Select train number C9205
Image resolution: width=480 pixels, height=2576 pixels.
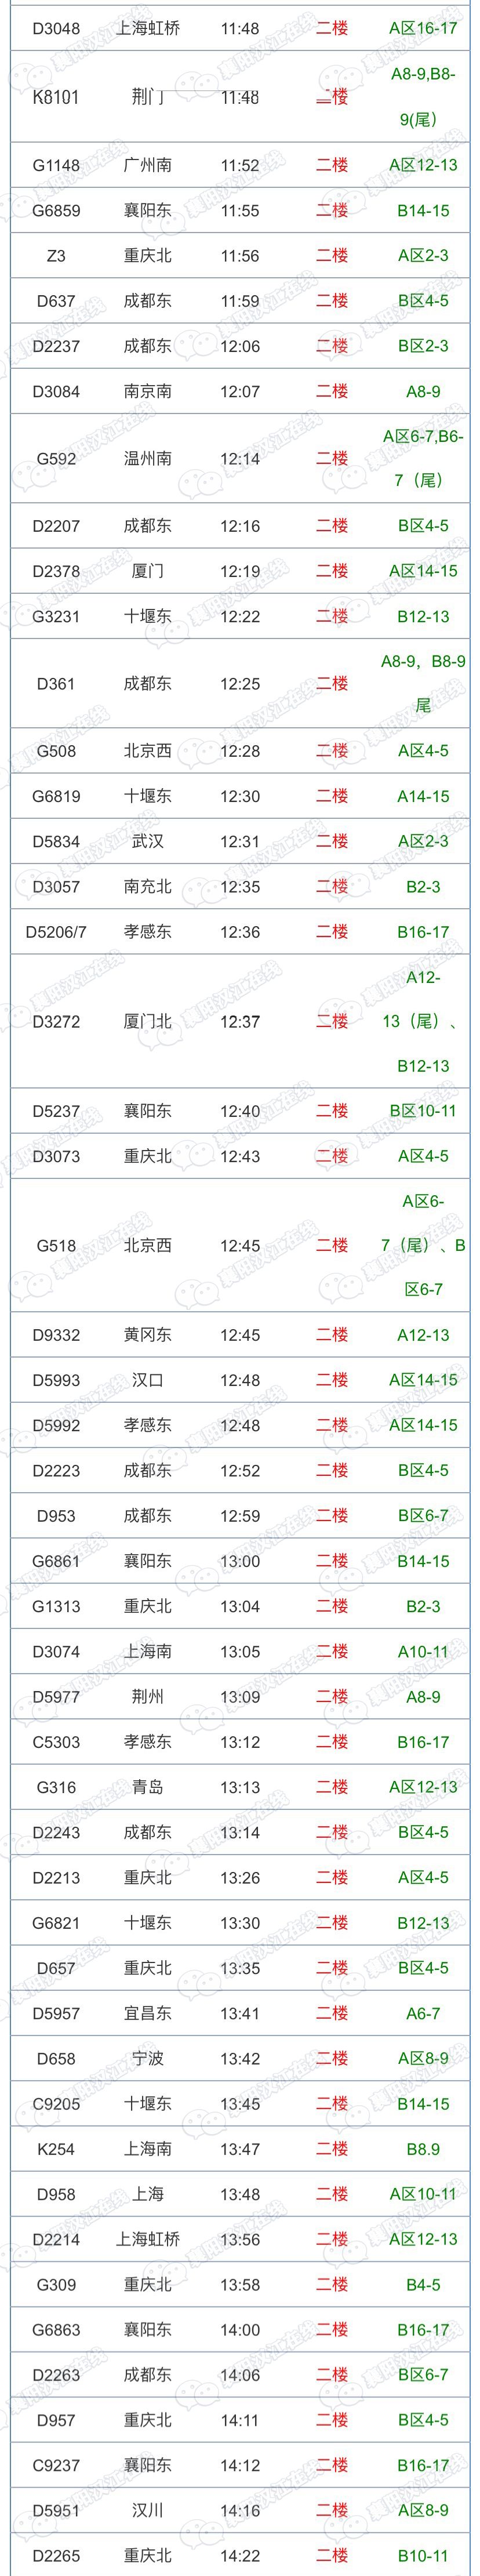[56, 2104]
